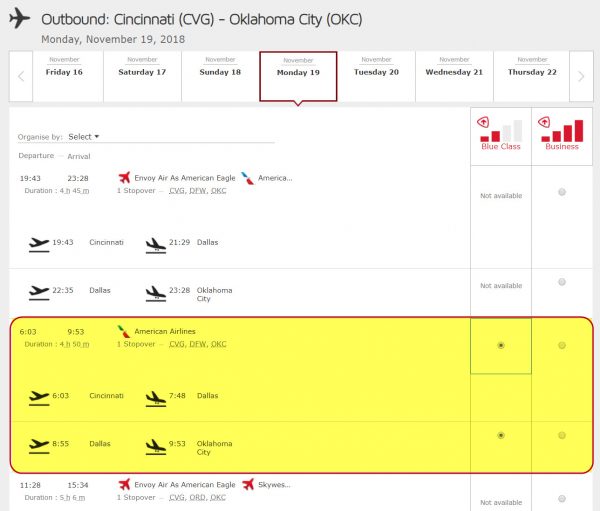Switch to the Sunday 18 date tab
600x511 pixels.
click(x=221, y=72)
